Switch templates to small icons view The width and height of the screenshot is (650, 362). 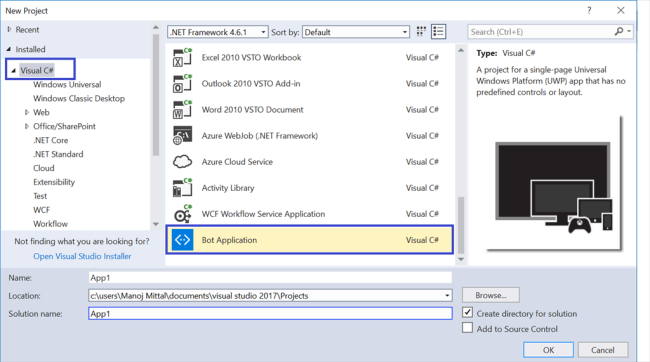(421, 32)
